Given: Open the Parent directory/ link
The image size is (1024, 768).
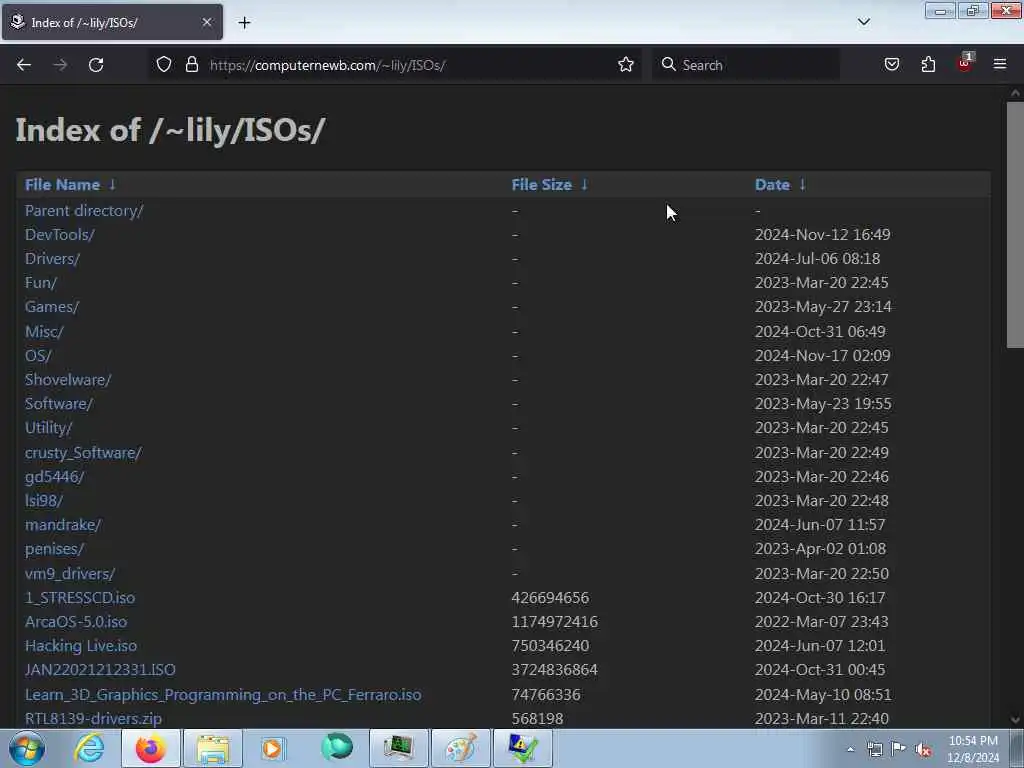Looking at the screenshot, I should (84, 211).
